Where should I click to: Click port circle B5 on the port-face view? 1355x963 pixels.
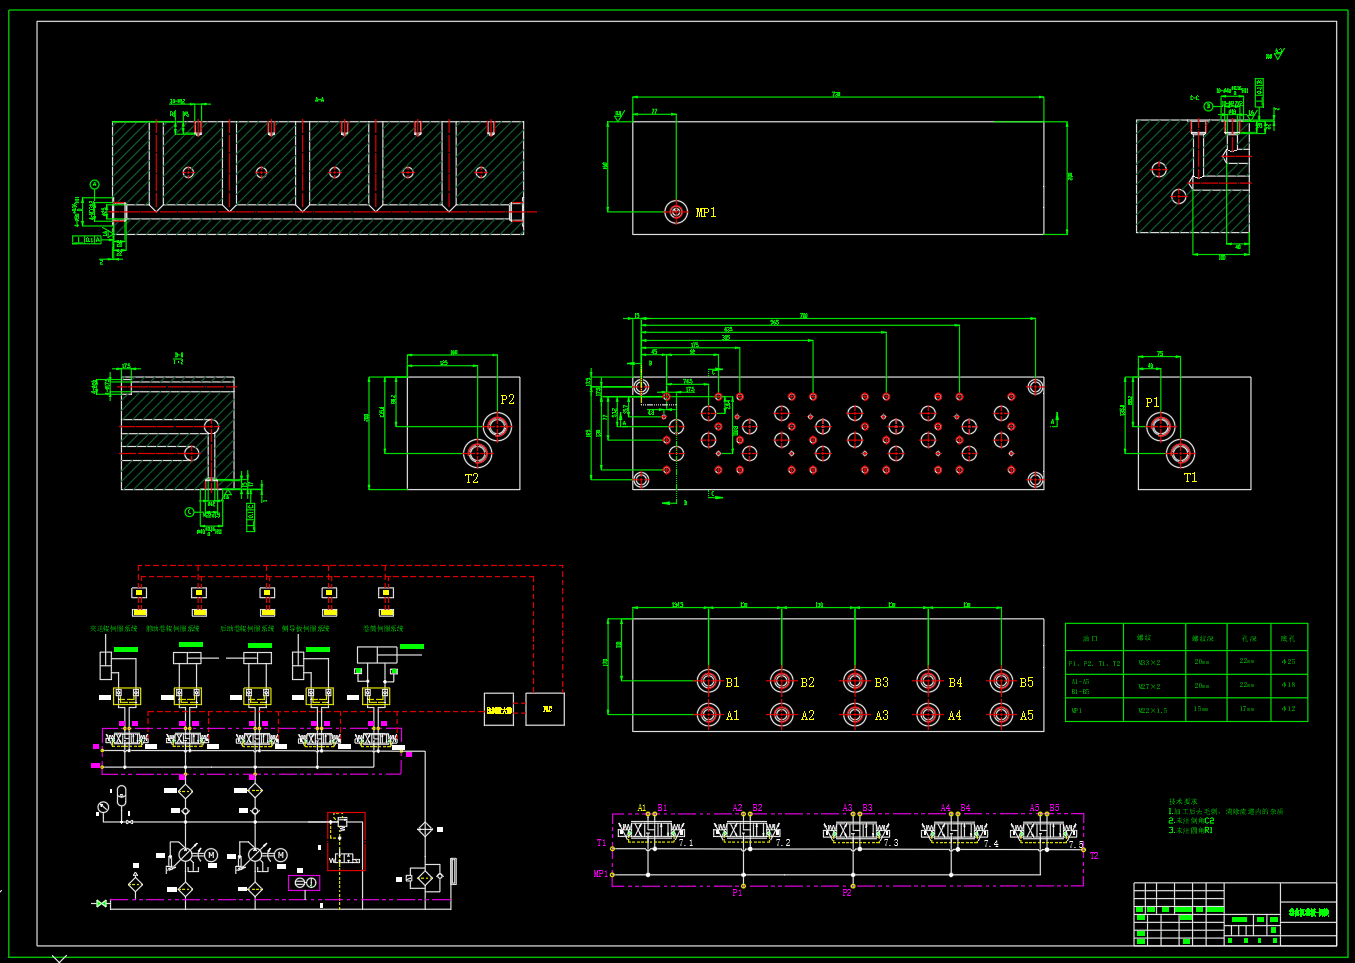pyautogui.click(x=1001, y=682)
